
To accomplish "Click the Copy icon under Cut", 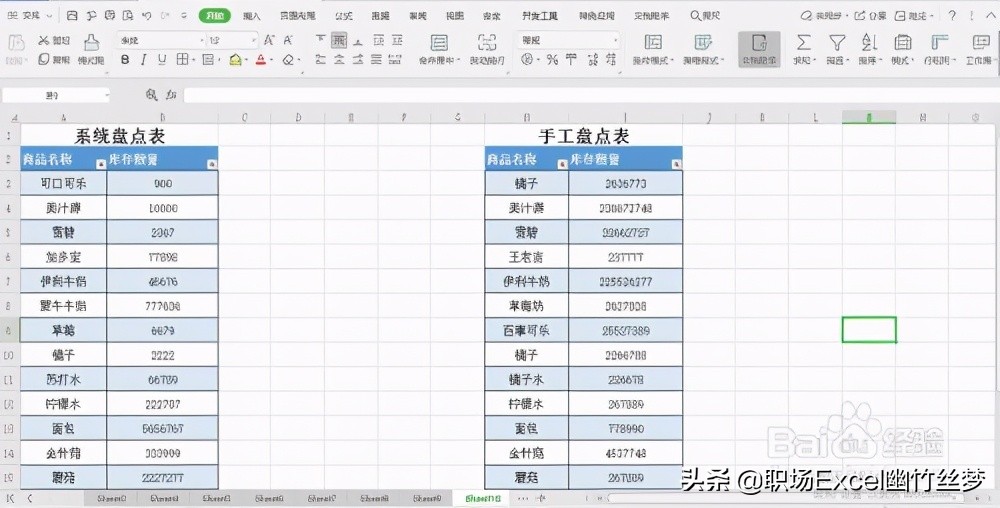I will pos(44,59).
